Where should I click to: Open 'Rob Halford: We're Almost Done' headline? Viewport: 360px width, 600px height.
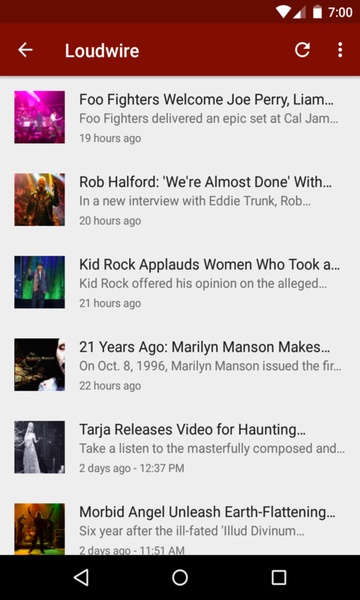205,182
